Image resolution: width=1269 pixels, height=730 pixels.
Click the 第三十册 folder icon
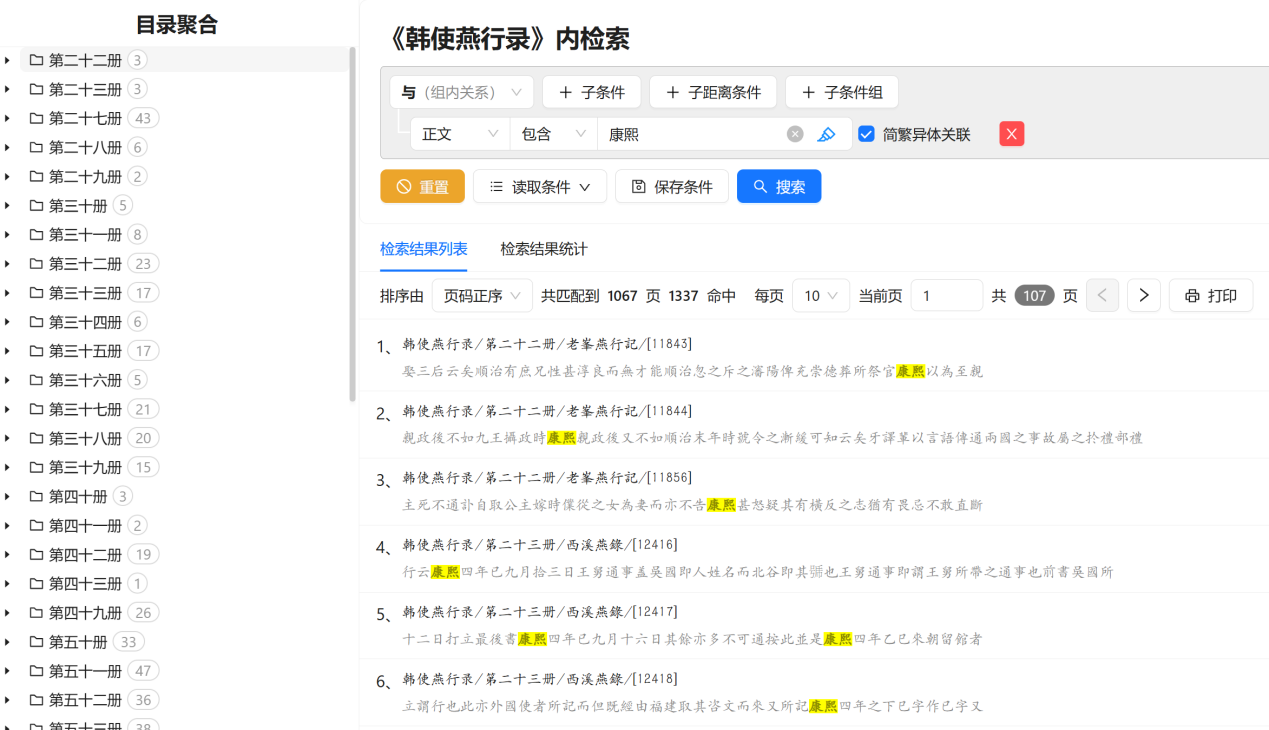point(37,206)
